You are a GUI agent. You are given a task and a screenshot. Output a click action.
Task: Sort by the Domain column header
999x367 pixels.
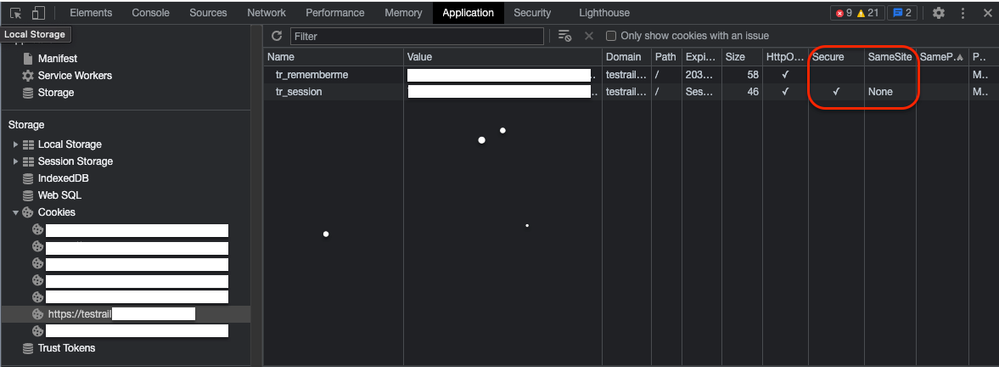pos(627,57)
